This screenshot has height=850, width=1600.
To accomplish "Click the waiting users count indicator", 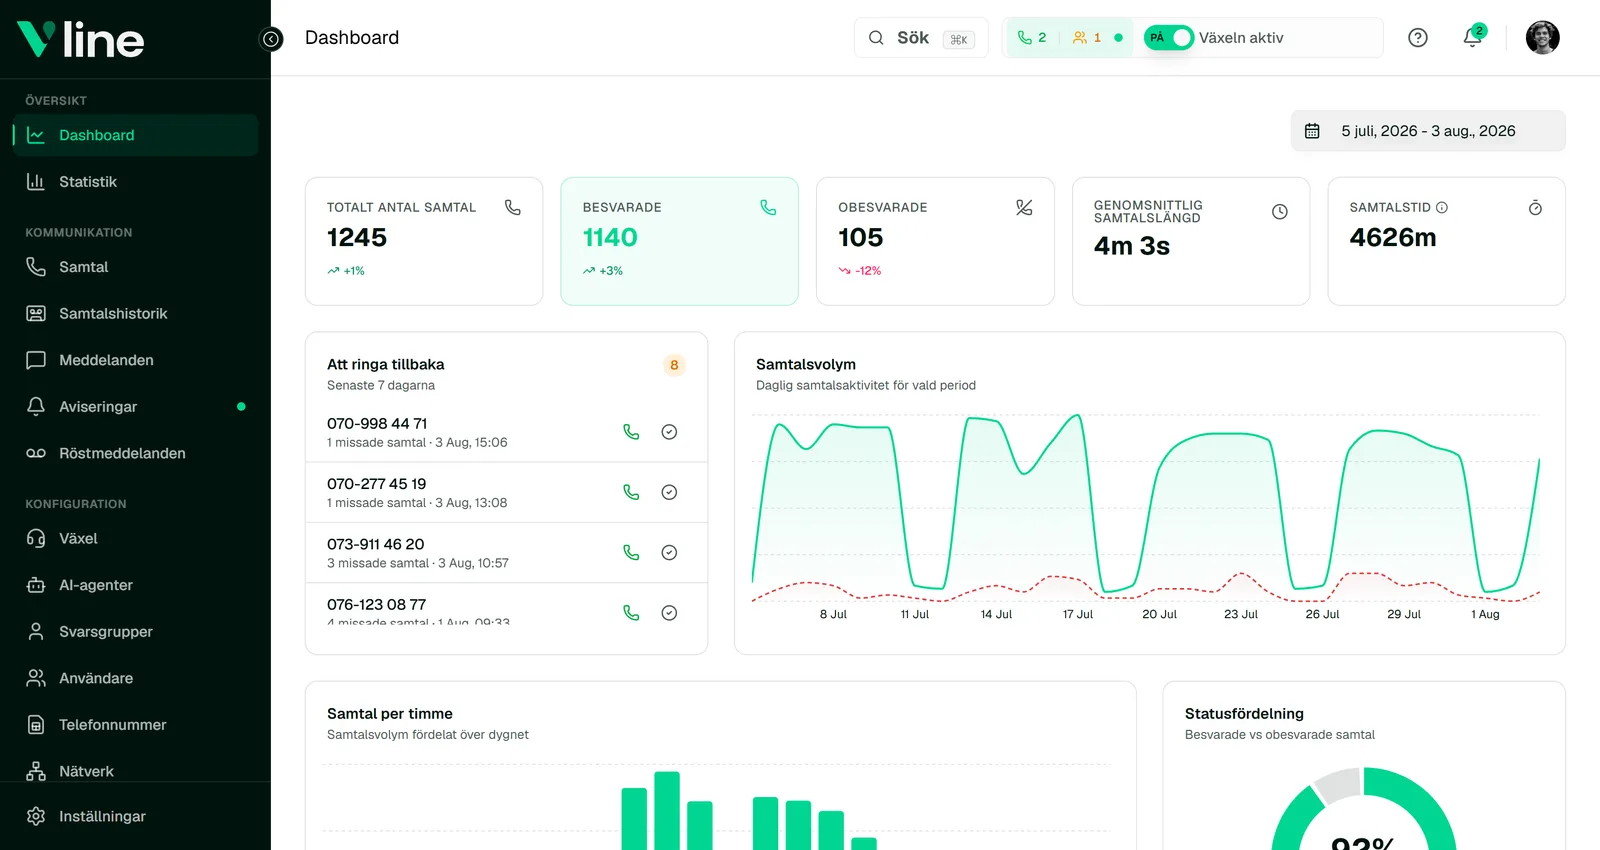I will click(x=1087, y=38).
